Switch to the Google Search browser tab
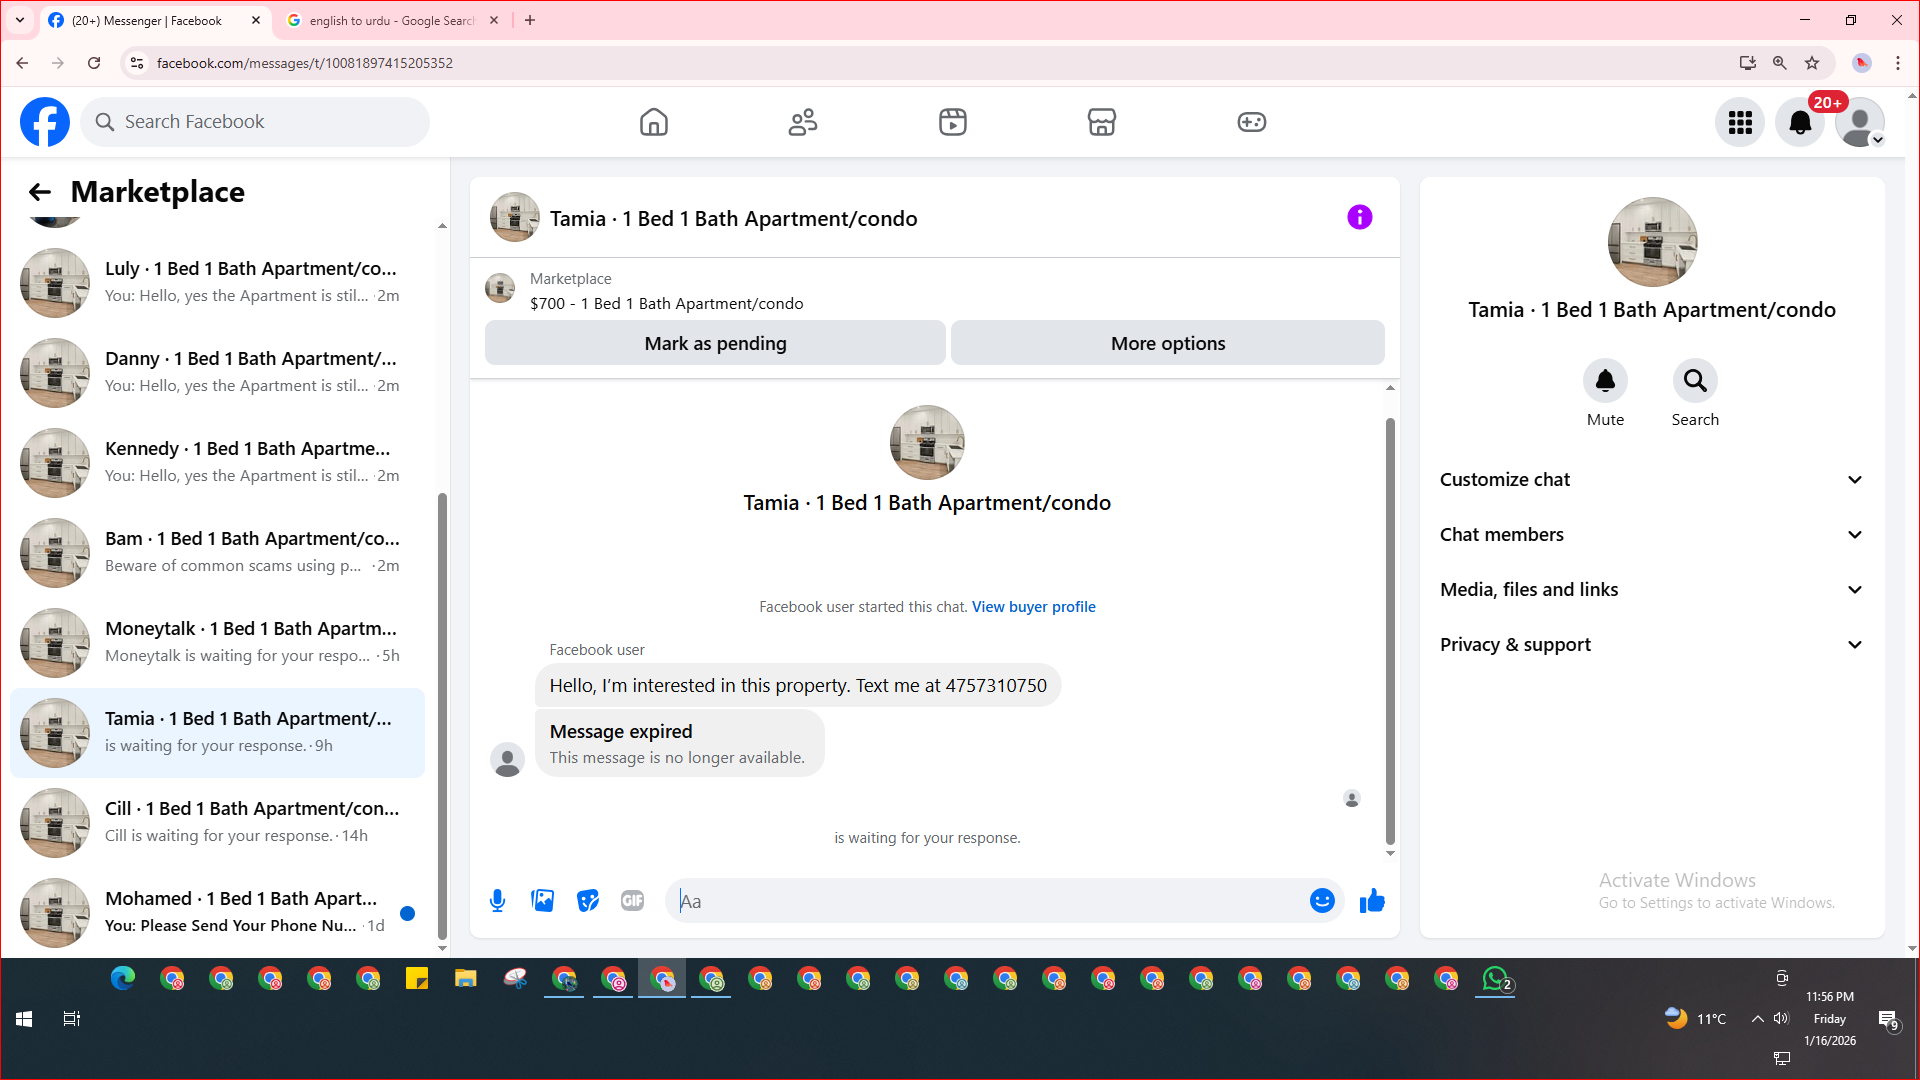This screenshot has width=1920, height=1080. pyautogui.click(x=390, y=20)
